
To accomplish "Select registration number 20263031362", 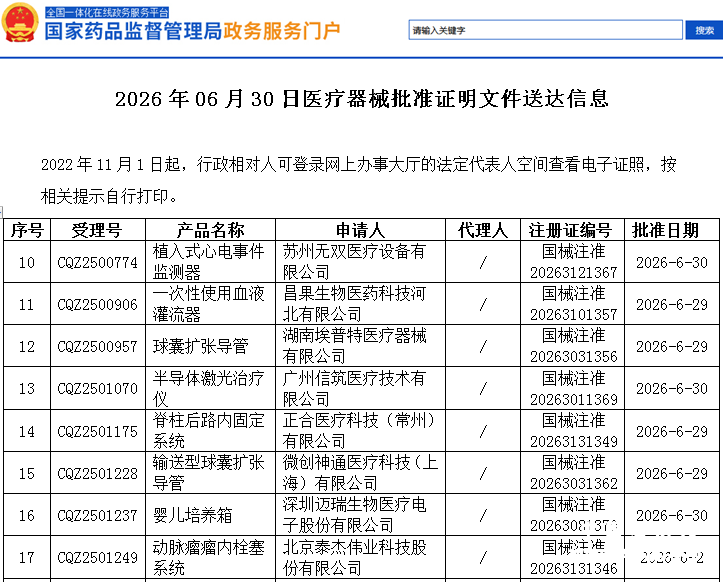I will point(573,484).
